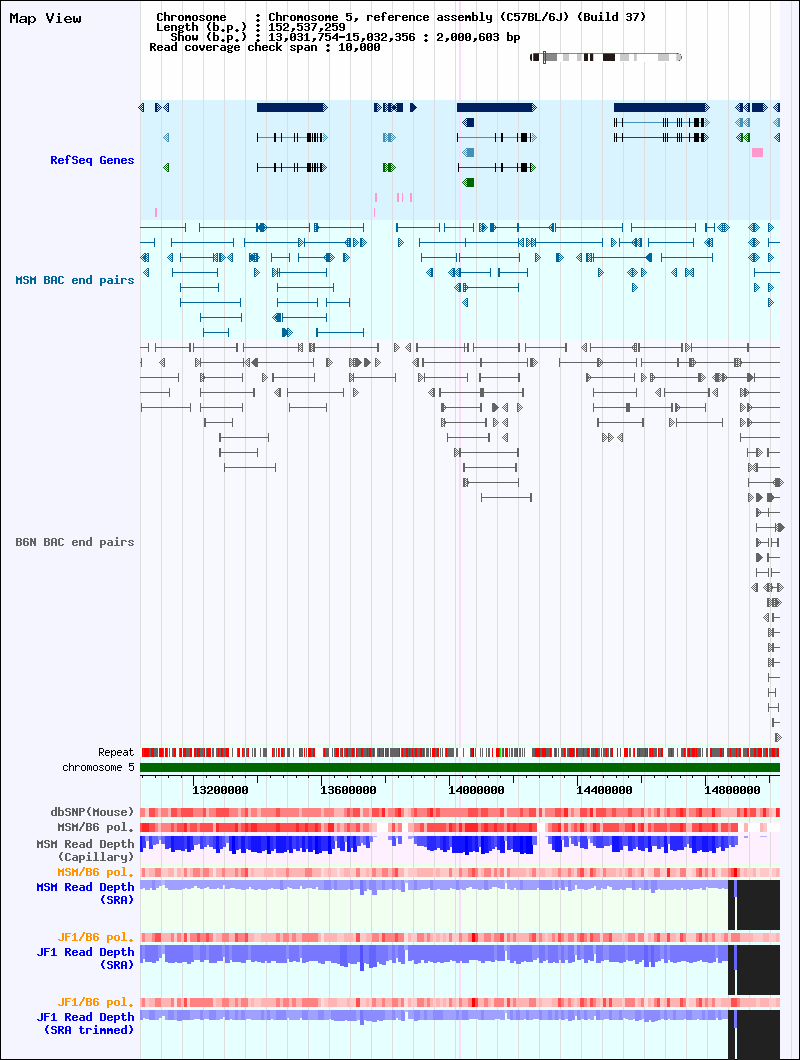
Task: Click the Map View title
Action: 45,18
